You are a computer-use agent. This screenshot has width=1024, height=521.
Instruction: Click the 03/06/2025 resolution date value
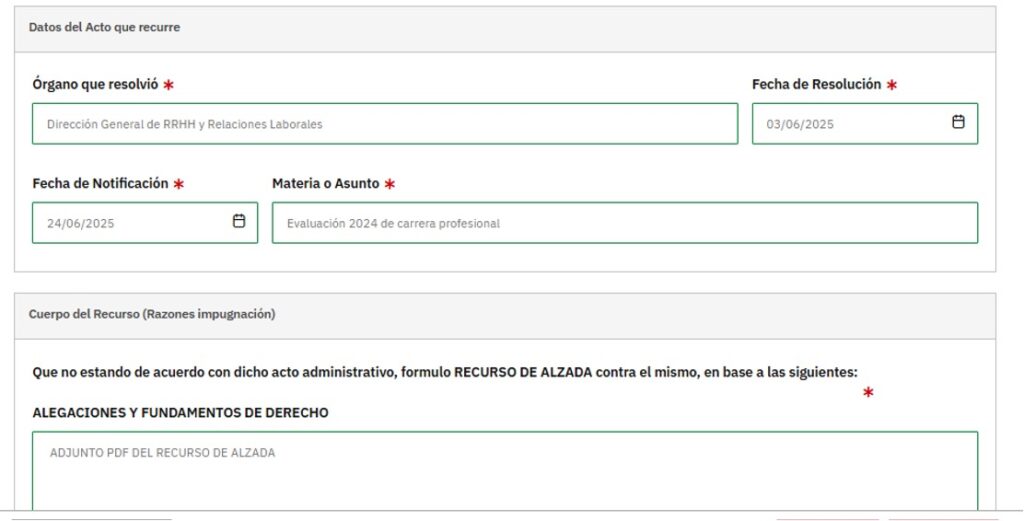click(800, 125)
